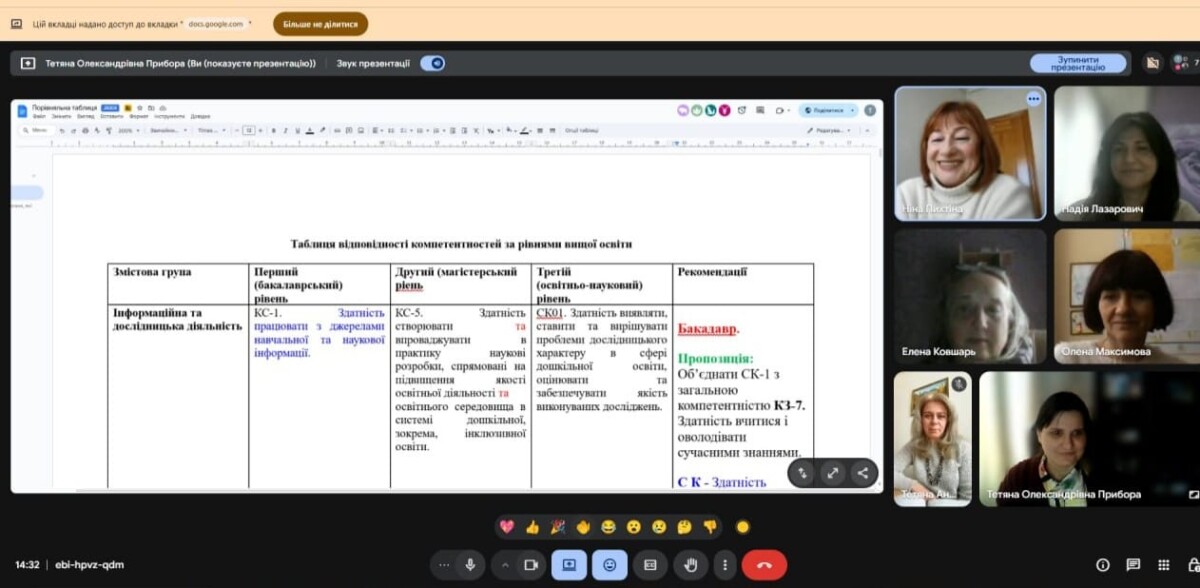Mute the microphone in the call bar
The width and height of the screenshot is (1200, 588).
point(470,565)
